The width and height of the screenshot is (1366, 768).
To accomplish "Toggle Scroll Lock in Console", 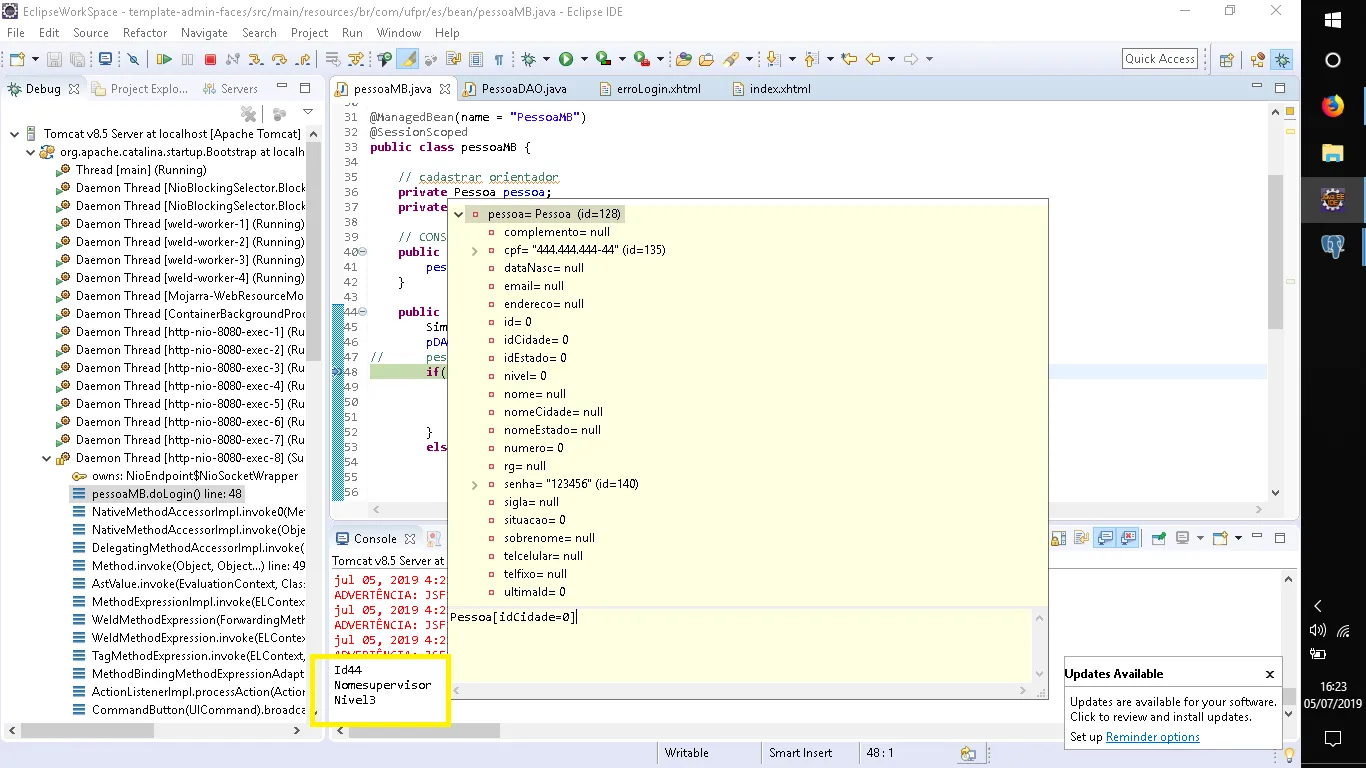I will (1059, 538).
